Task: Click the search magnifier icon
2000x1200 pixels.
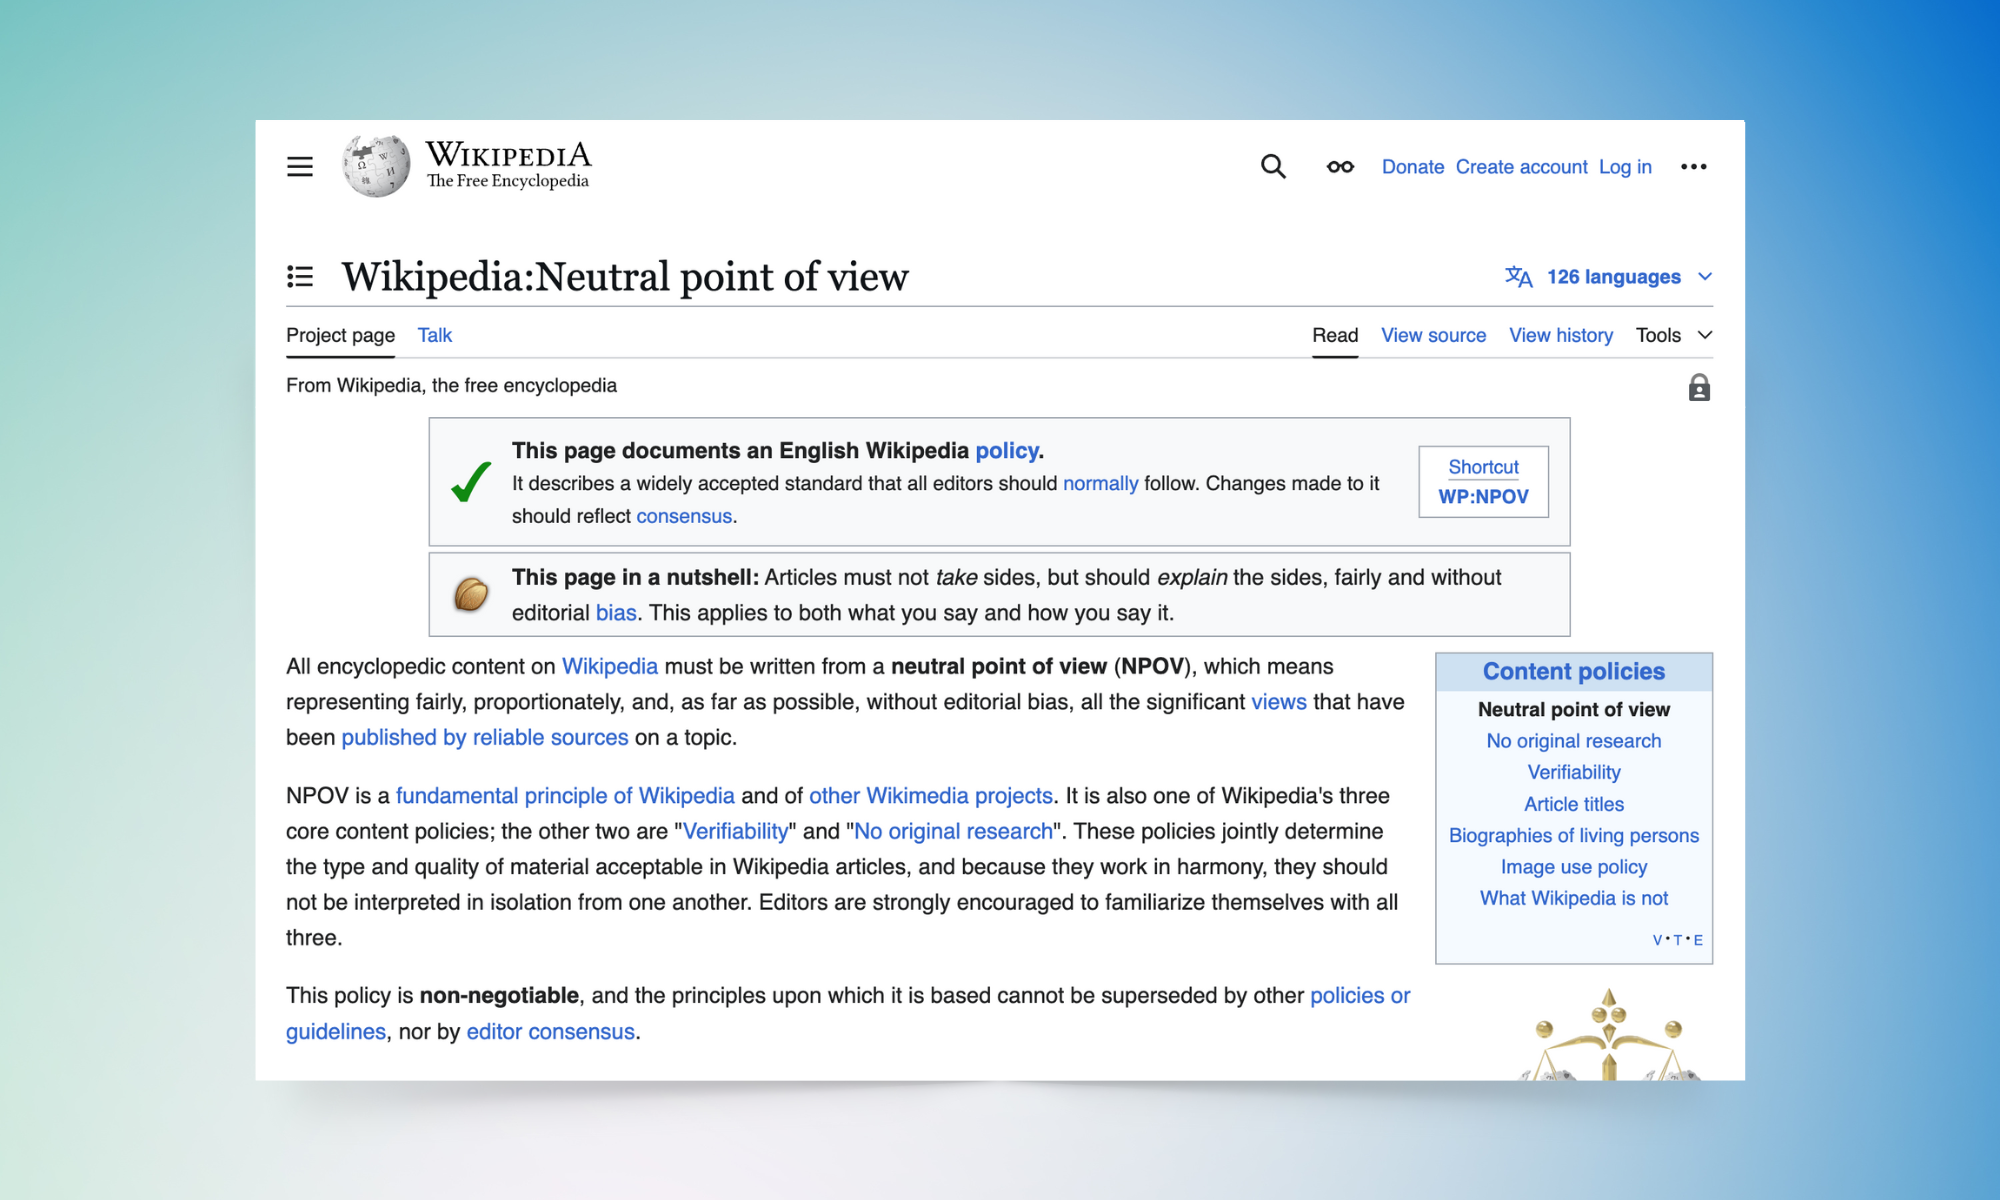Action: [x=1273, y=167]
